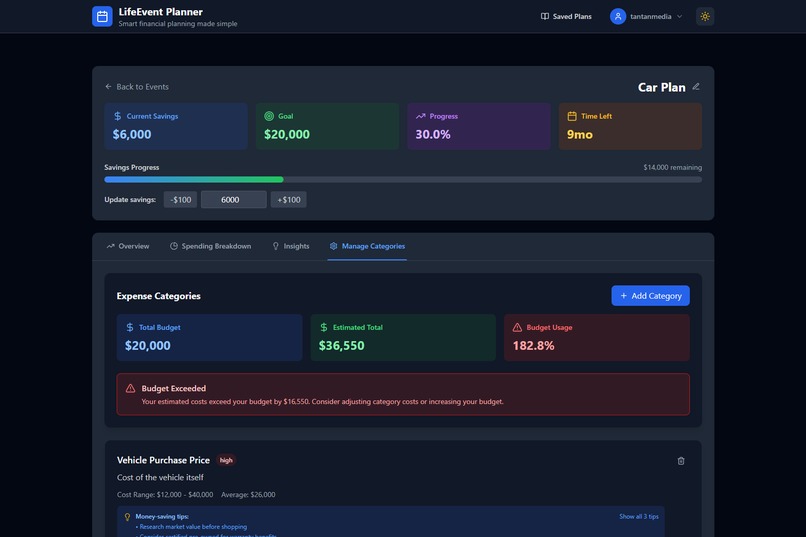Edit the Car Plan name with the pencil icon
This screenshot has height=537, width=806.
click(696, 87)
